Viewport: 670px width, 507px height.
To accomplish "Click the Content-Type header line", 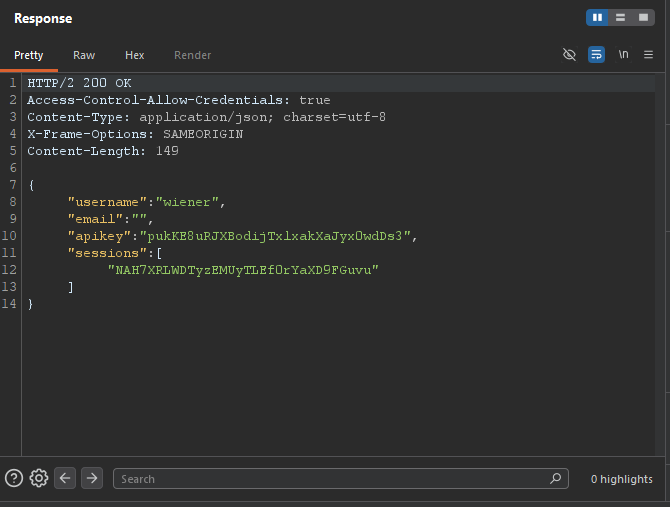I will [x=206, y=117].
